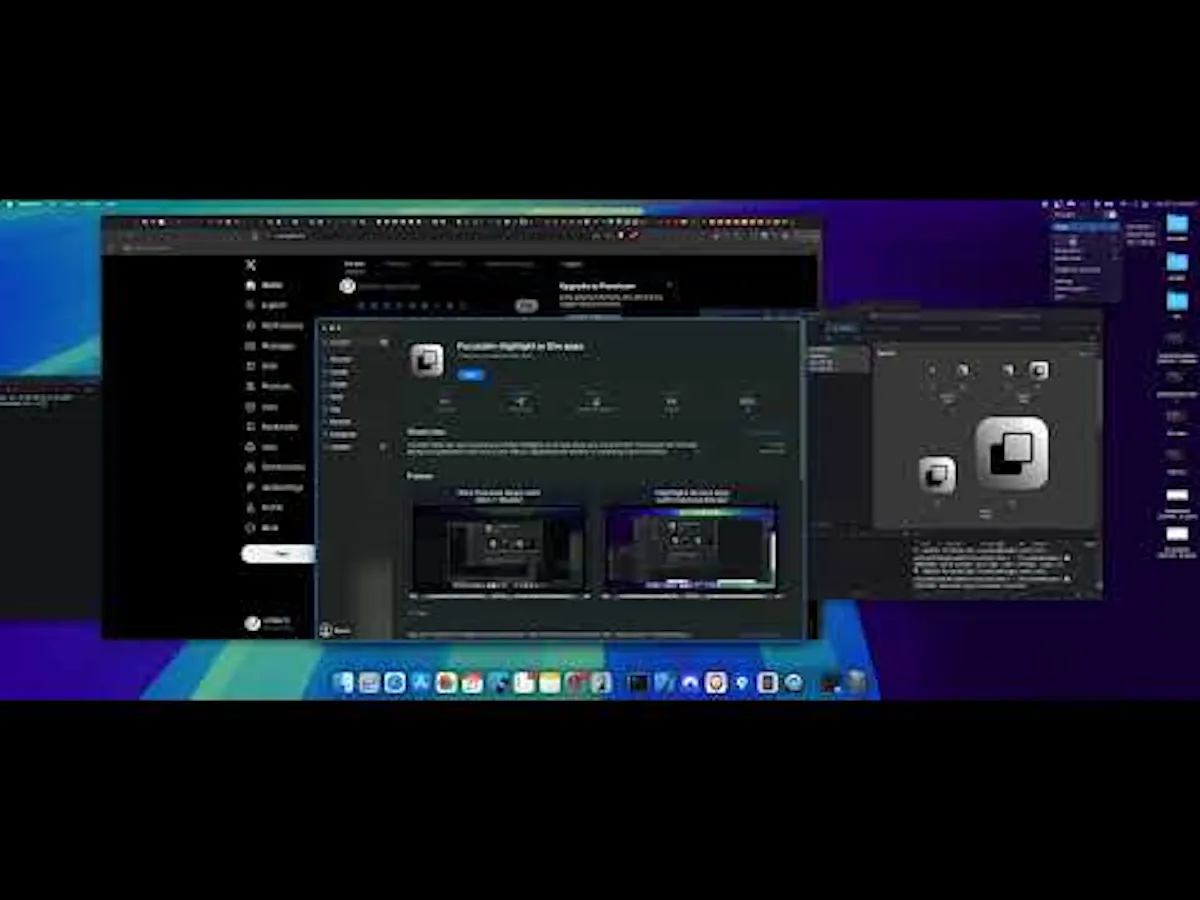
Task: Open Notifications in the X sidebar
Action: coord(275,325)
